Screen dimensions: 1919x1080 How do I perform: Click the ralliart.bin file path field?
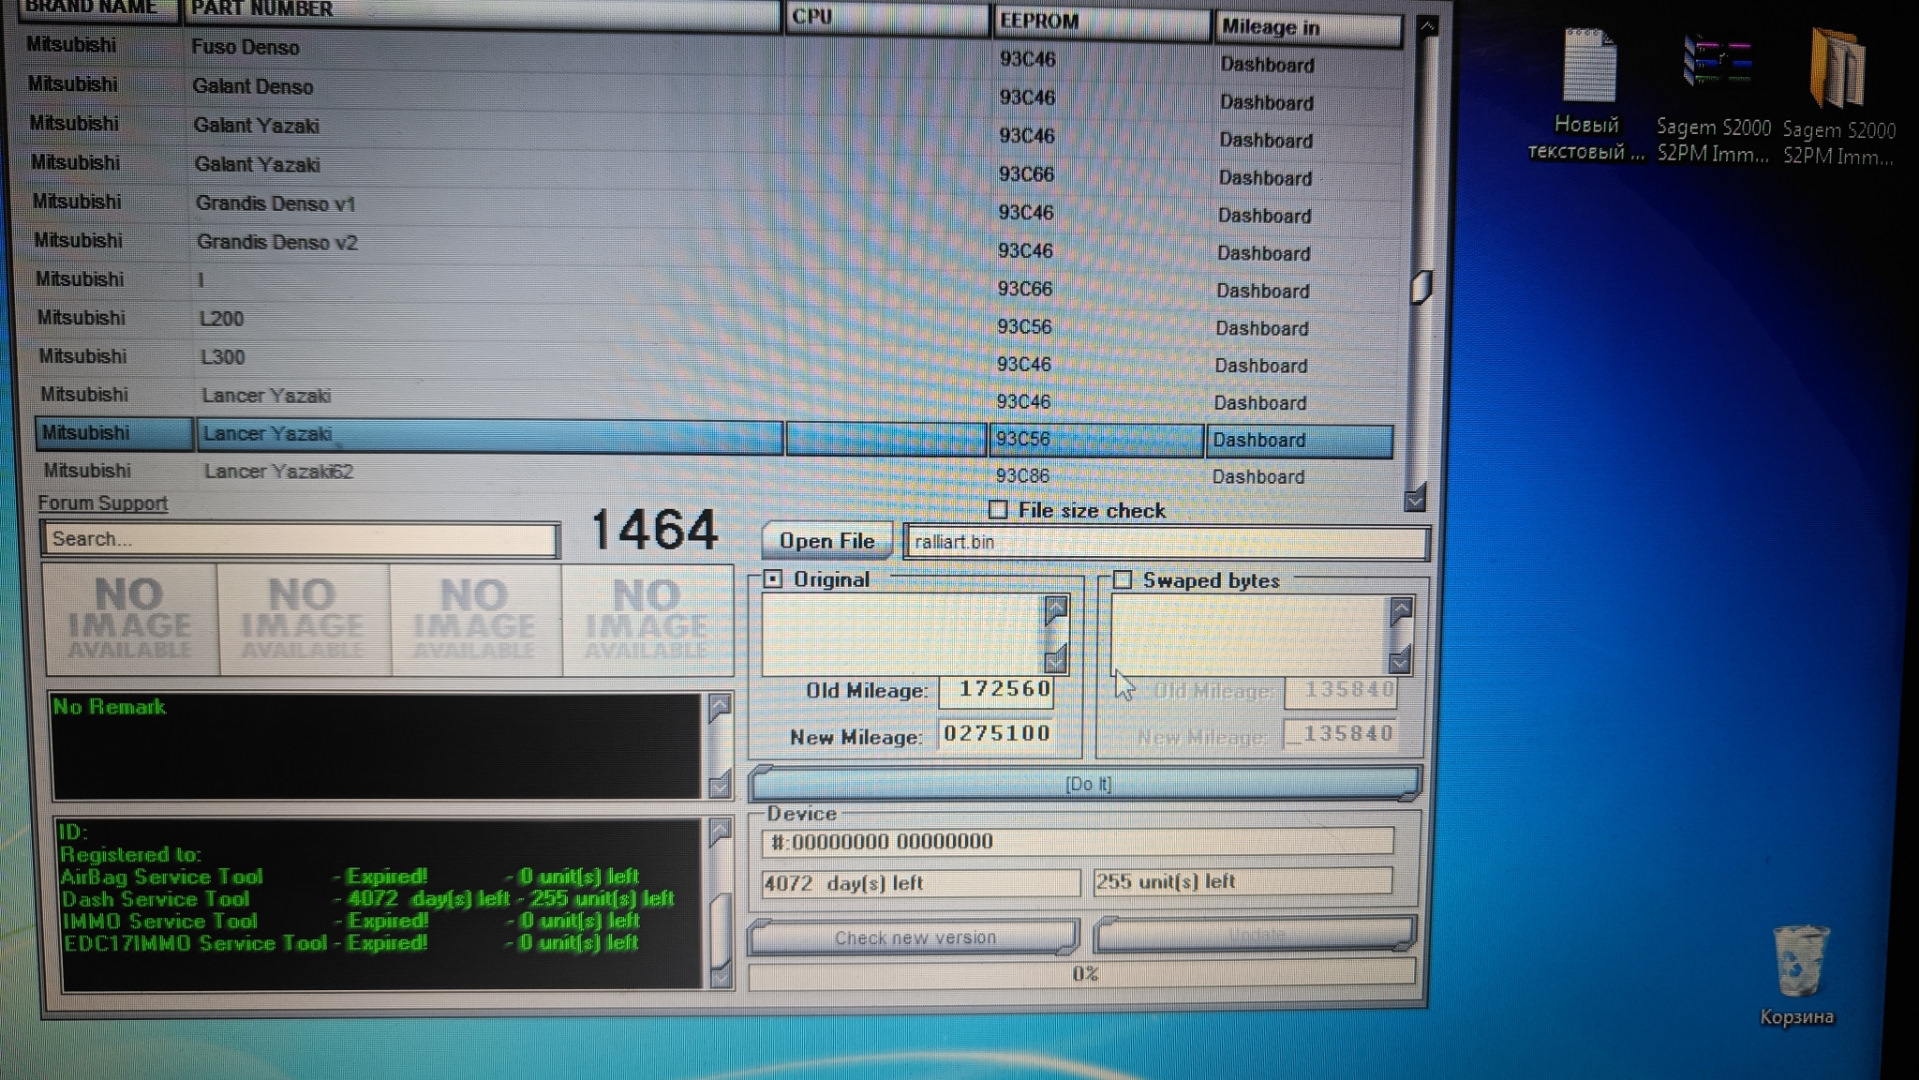point(1166,542)
